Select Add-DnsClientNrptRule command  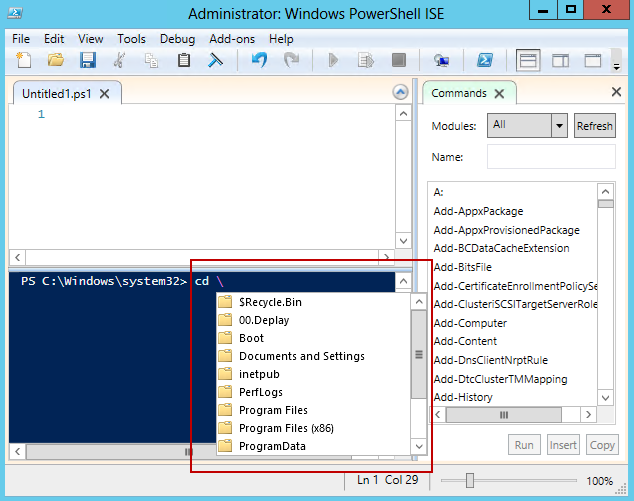pos(491,360)
